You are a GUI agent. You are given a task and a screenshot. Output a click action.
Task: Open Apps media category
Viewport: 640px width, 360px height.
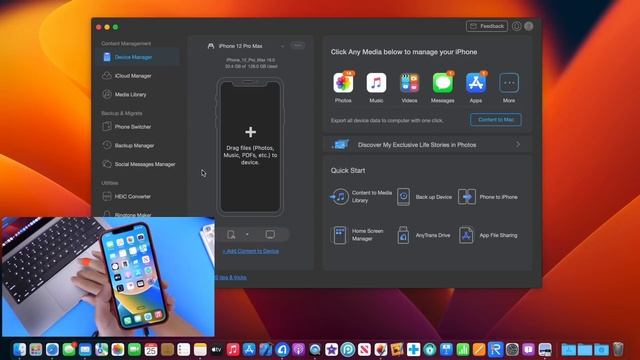click(x=476, y=83)
